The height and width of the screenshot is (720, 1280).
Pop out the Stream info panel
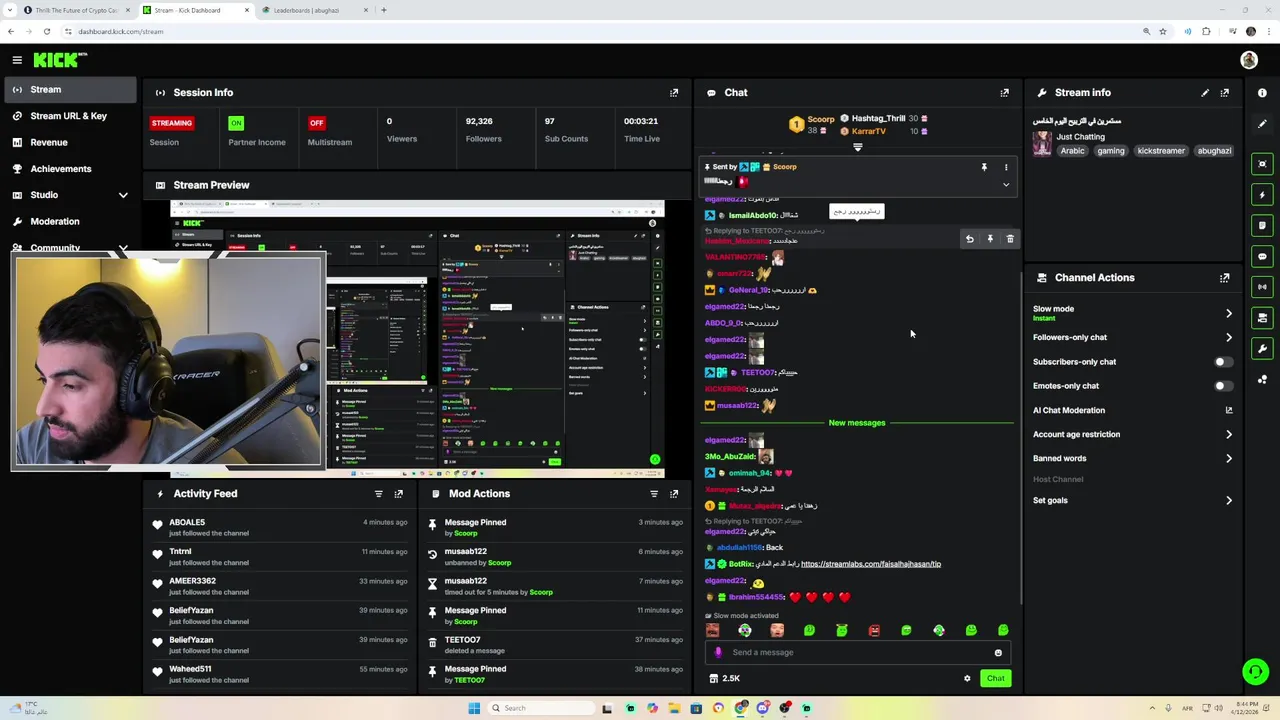click(x=1225, y=92)
